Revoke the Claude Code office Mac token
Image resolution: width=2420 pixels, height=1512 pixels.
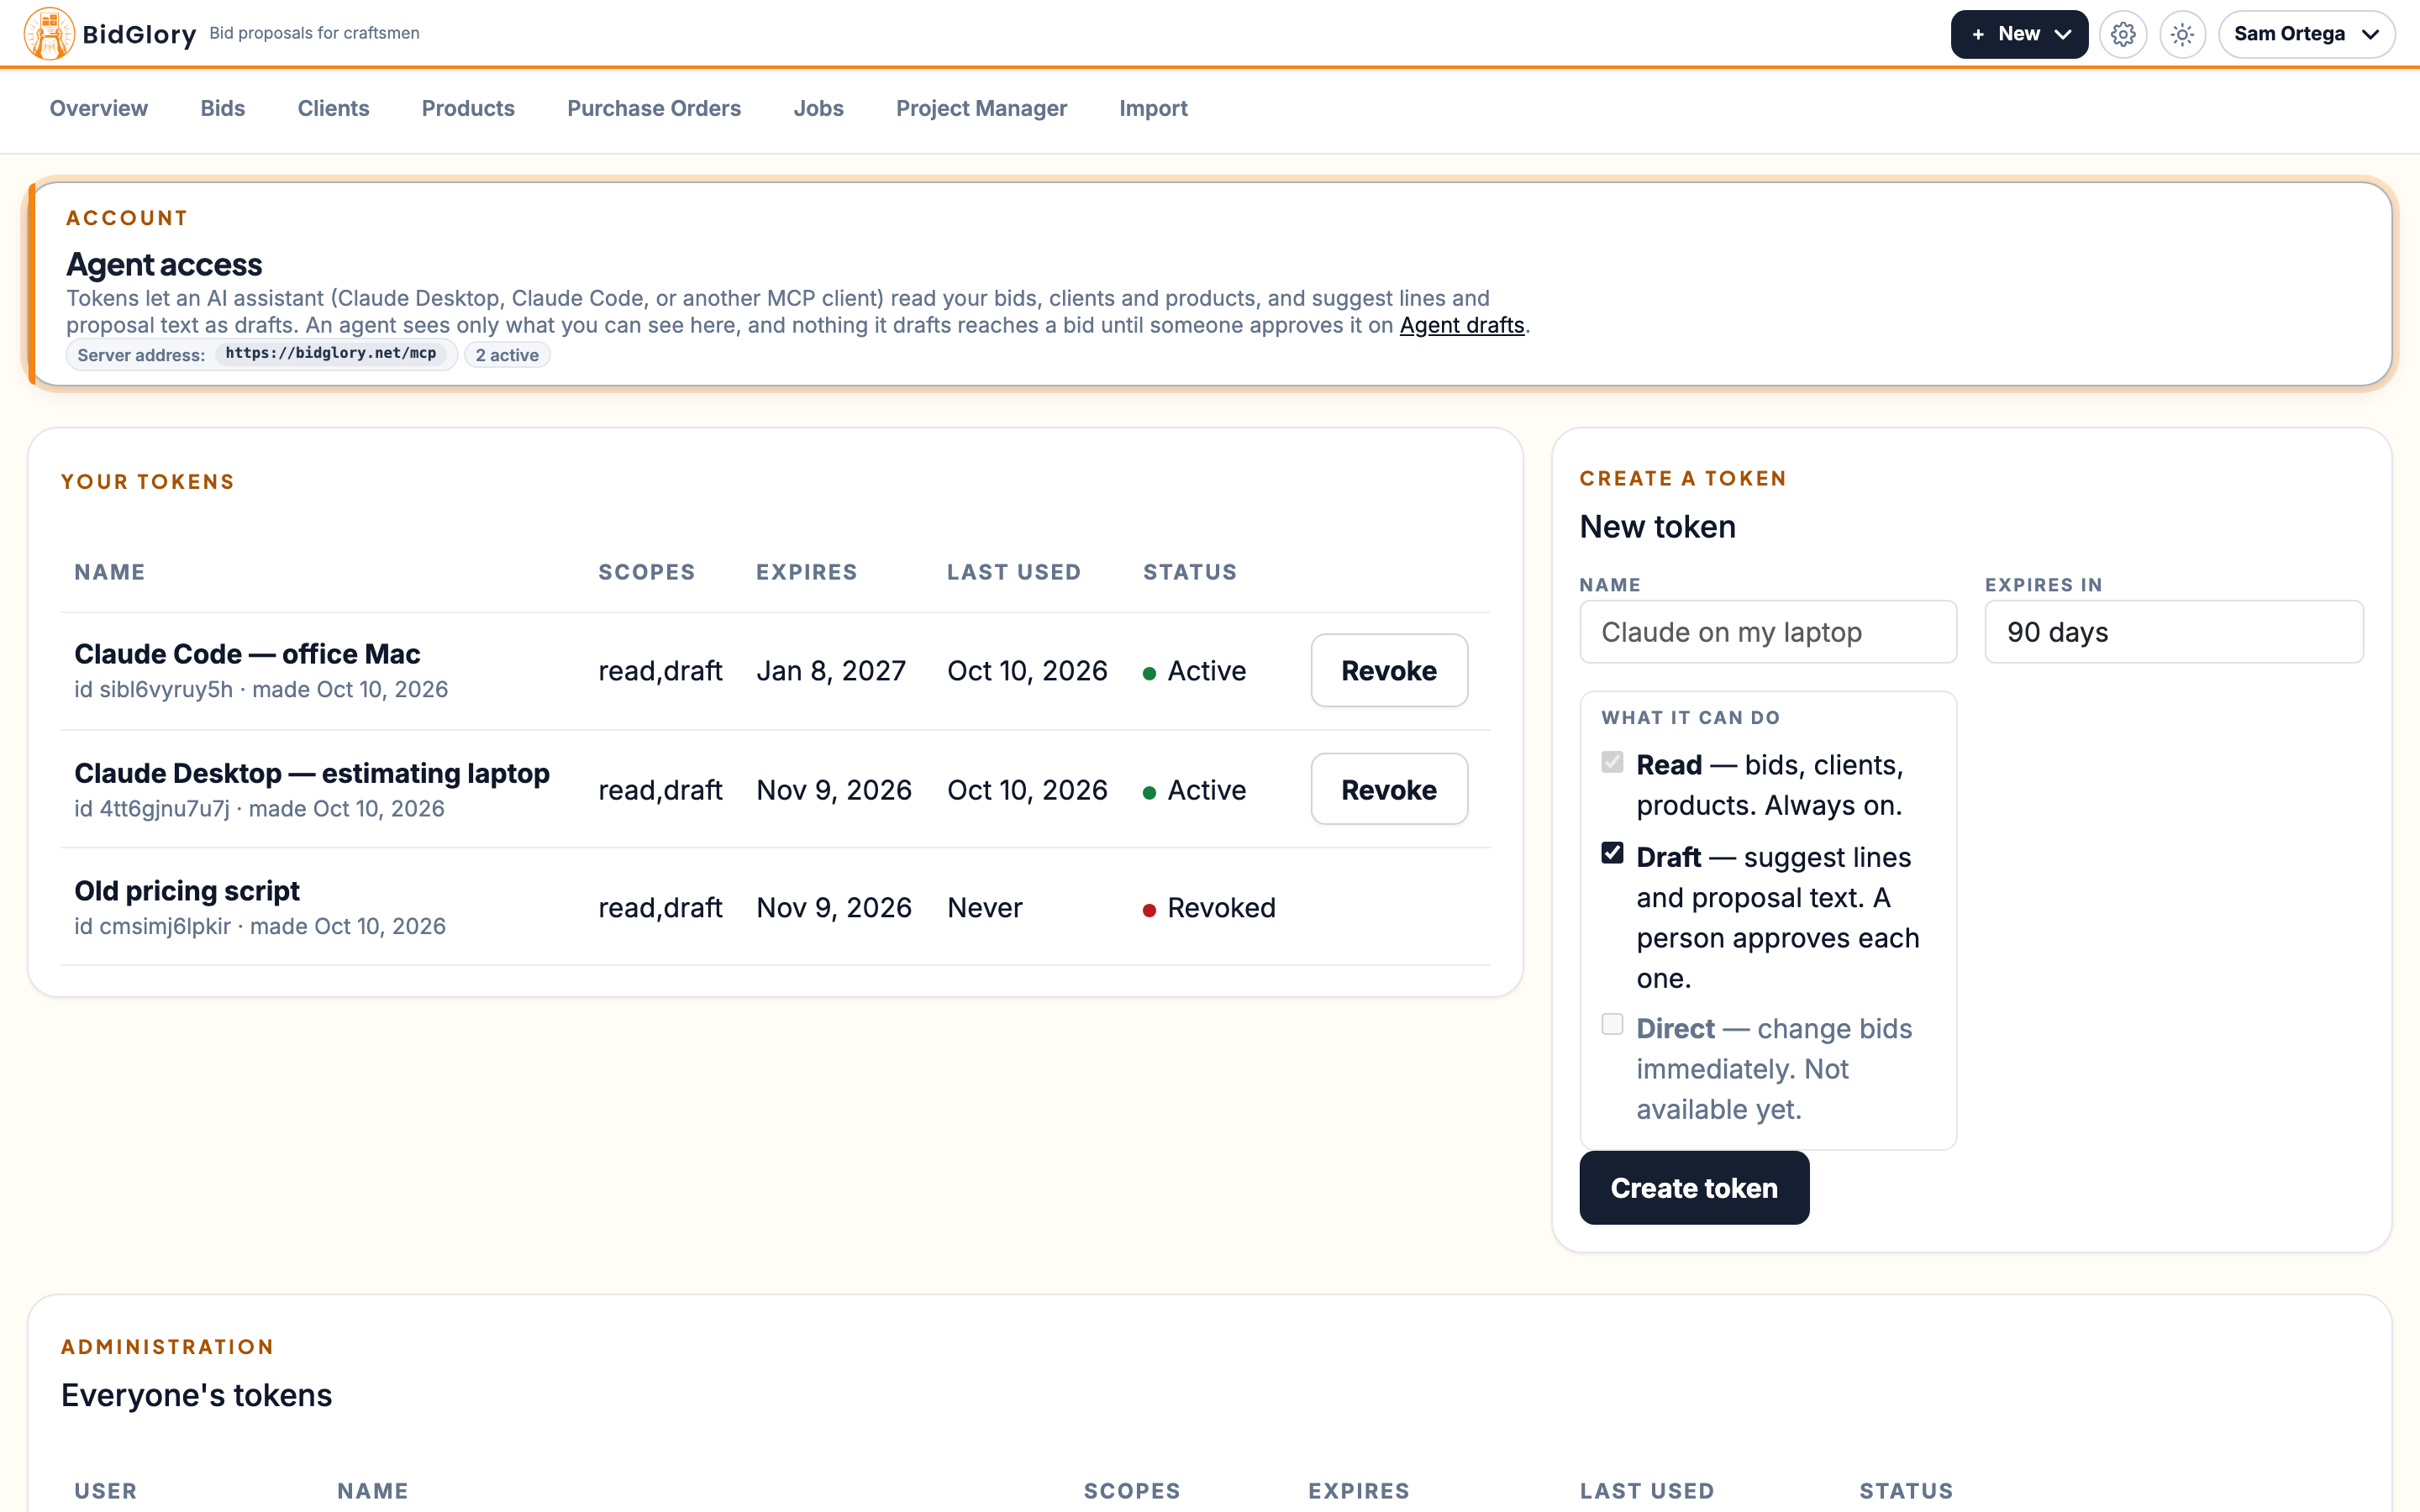(1389, 670)
